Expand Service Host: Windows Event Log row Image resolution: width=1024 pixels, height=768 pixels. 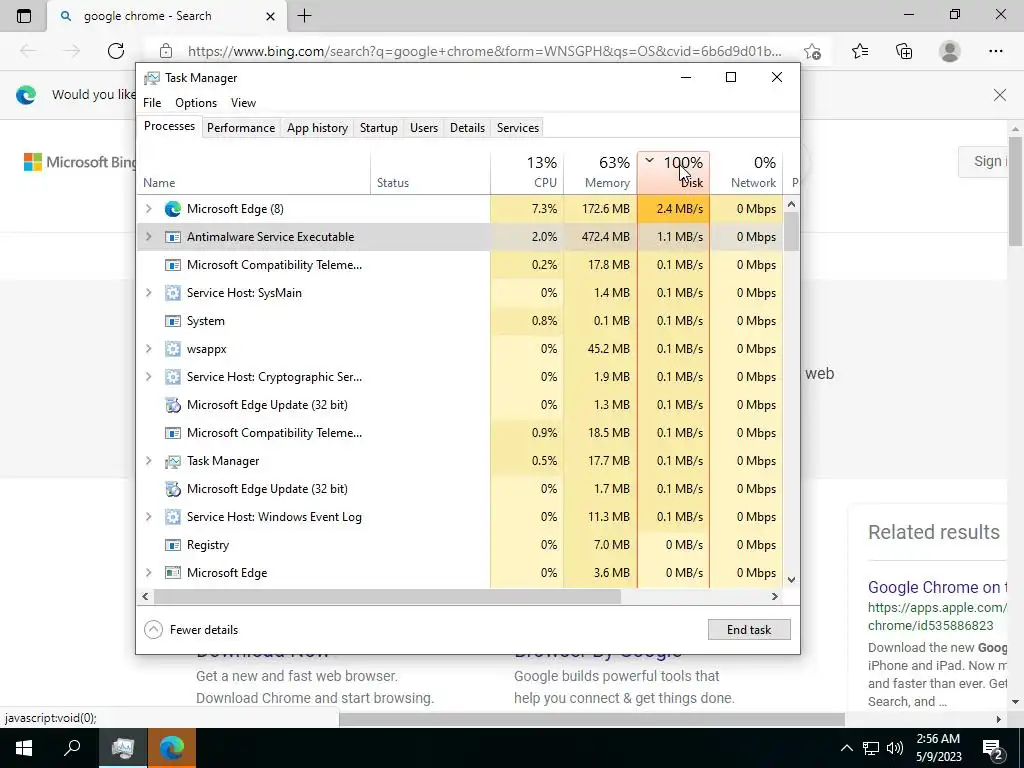148,517
